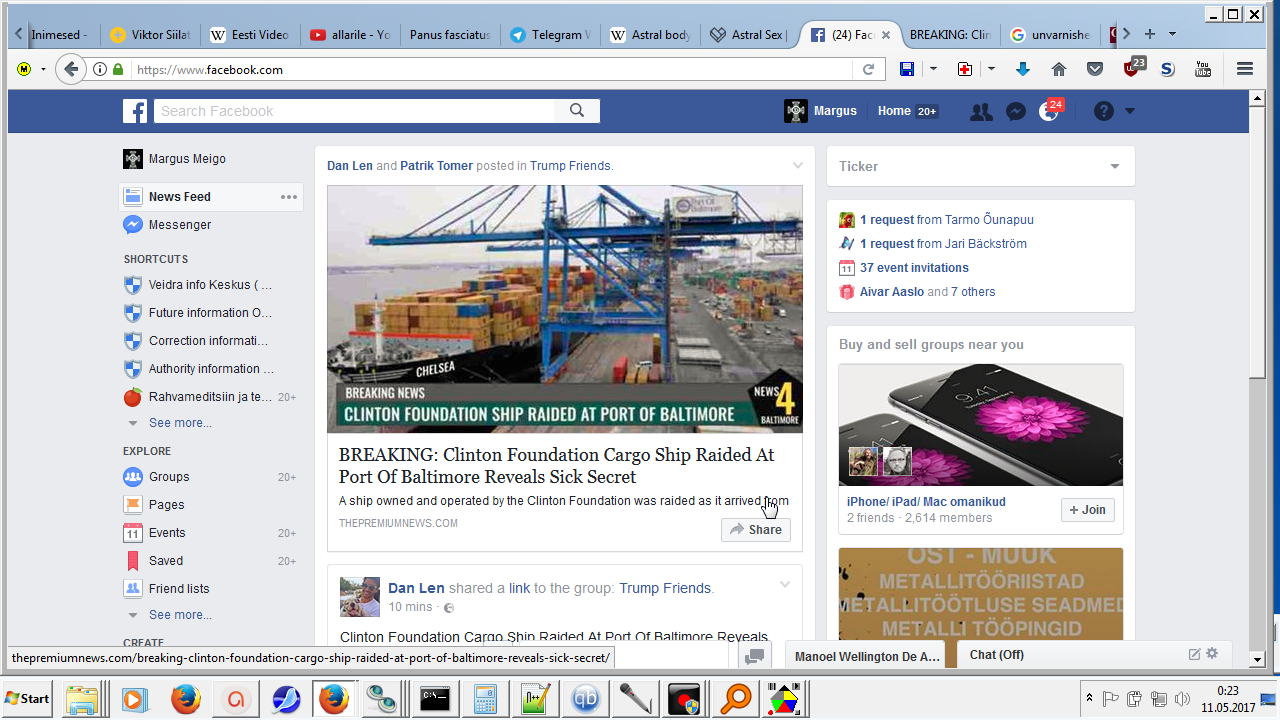Viewport: 1280px width, 720px height.
Task: Open the Command Prompt taskbar icon
Action: click(435, 698)
